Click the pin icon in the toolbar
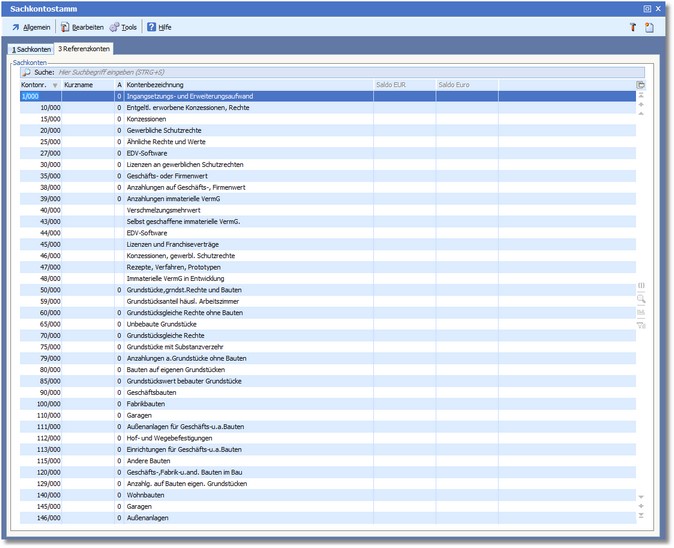The image size is (674, 548). click(x=632, y=27)
